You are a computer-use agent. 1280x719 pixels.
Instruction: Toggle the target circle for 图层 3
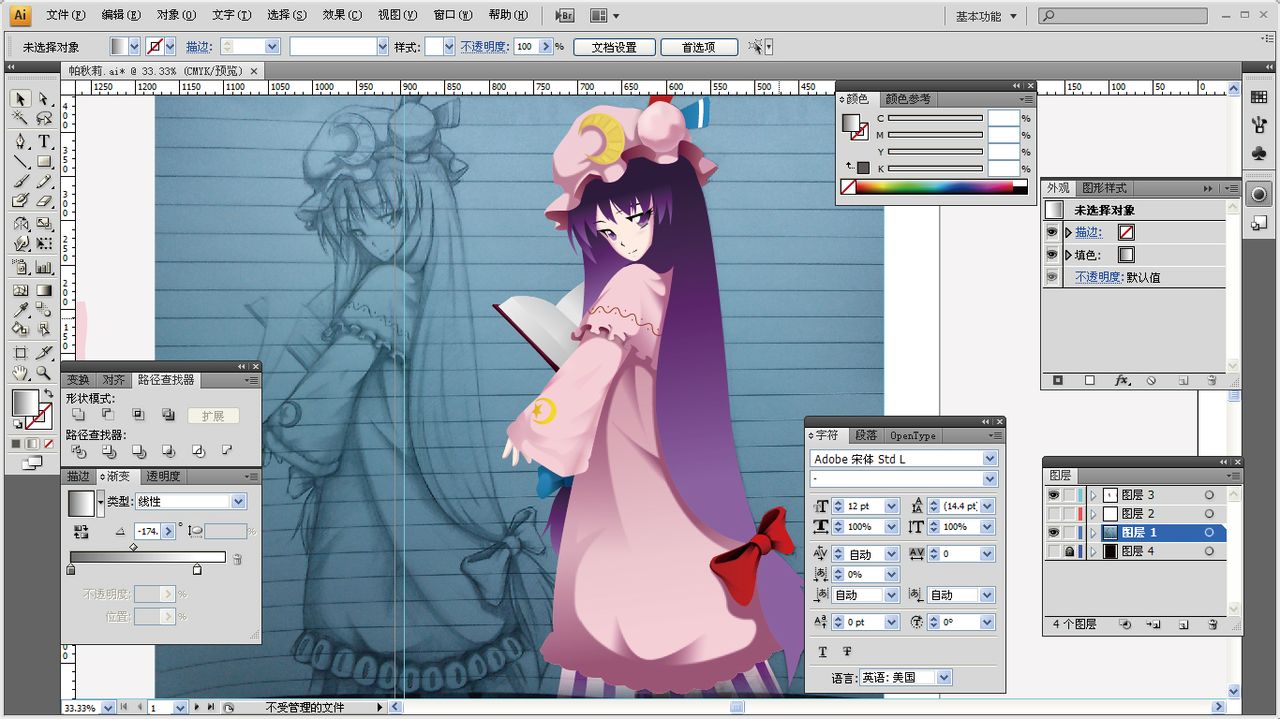pyautogui.click(x=1209, y=495)
